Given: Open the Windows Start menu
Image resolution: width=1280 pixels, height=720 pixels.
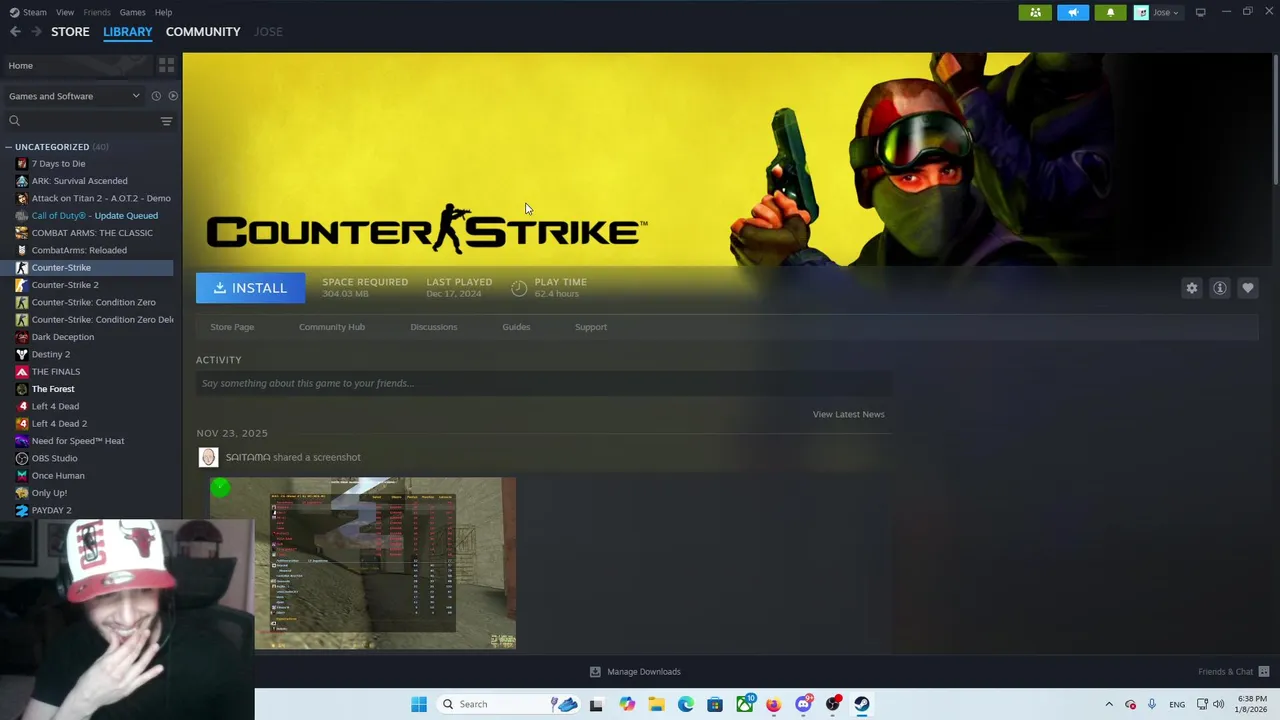Looking at the screenshot, I should tap(419, 704).
